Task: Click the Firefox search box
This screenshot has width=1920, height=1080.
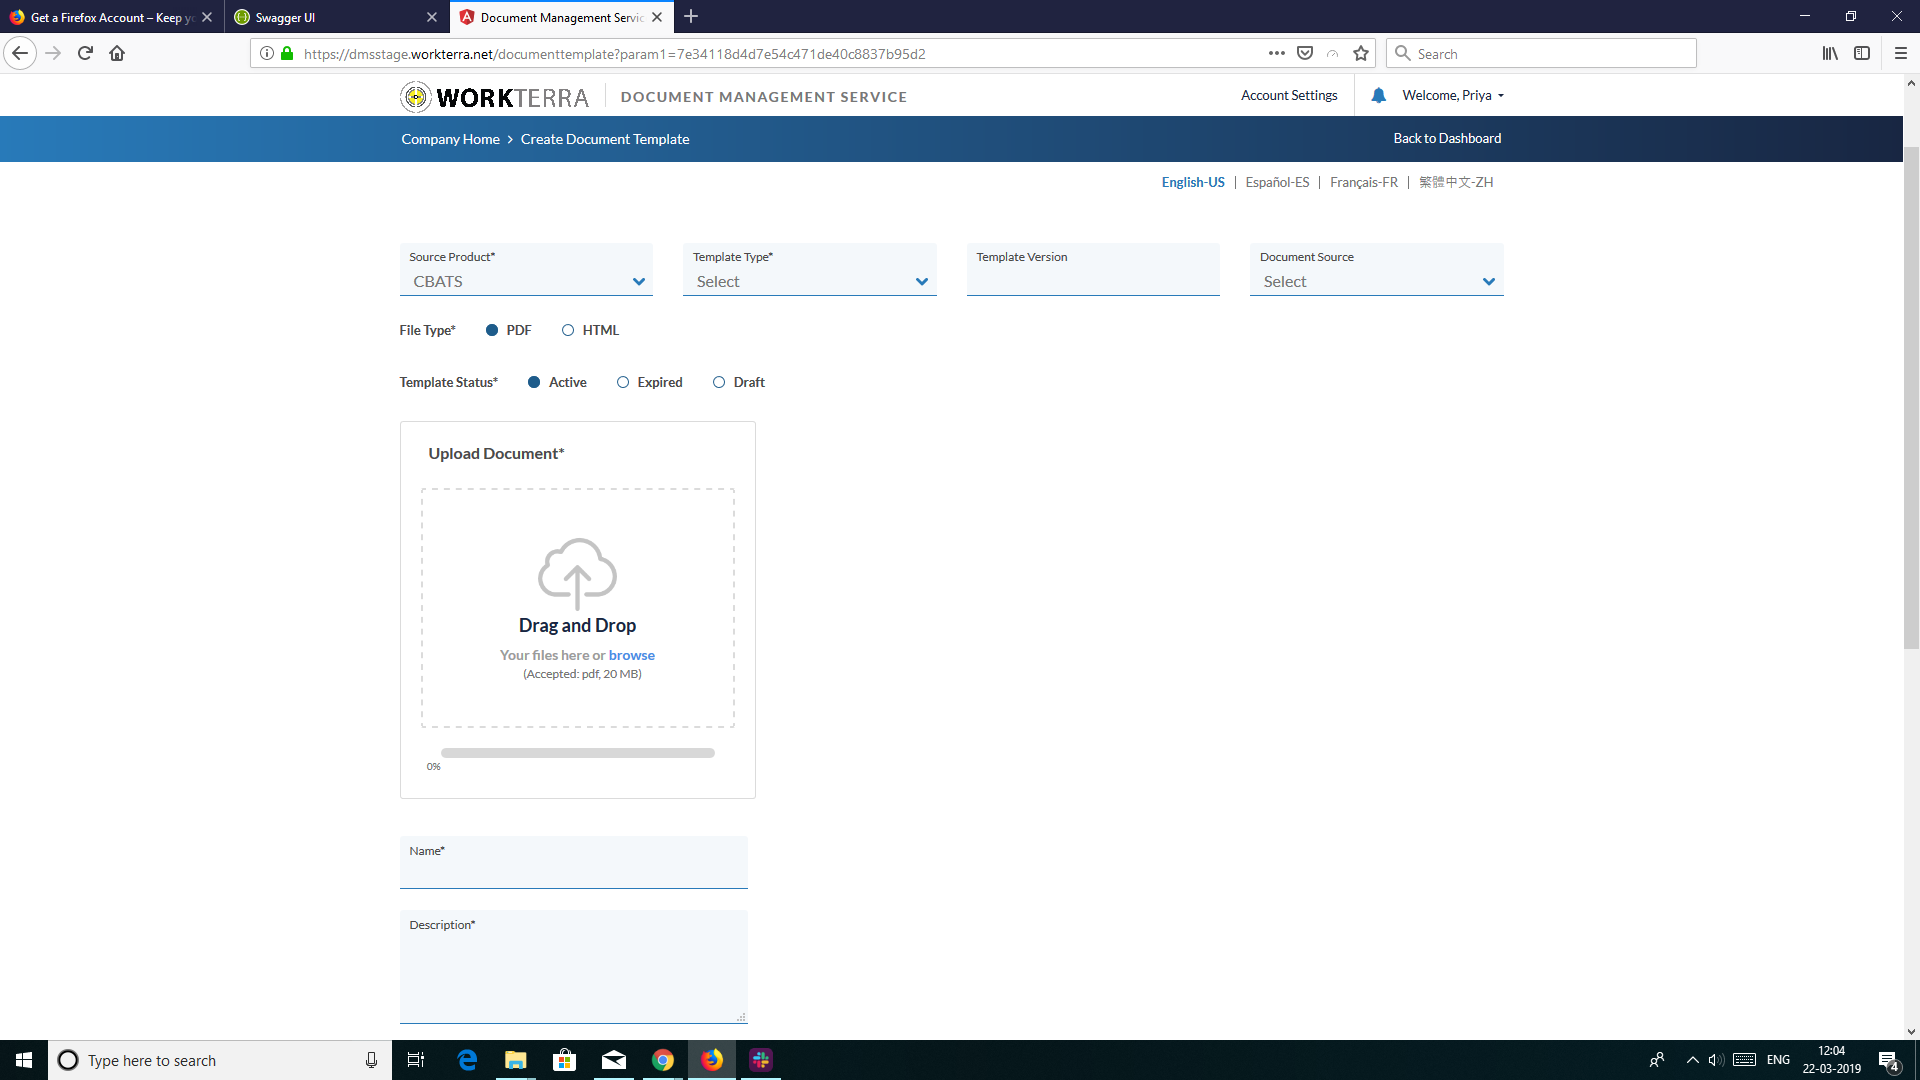Action: pos(1541,53)
